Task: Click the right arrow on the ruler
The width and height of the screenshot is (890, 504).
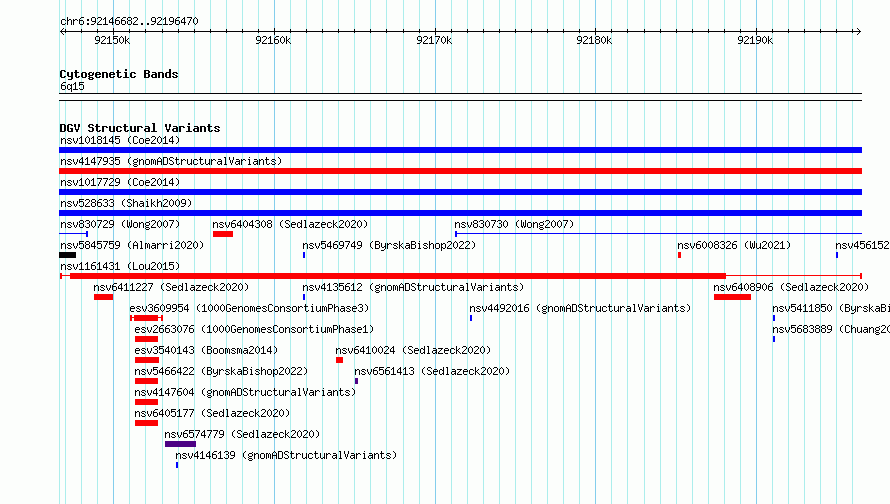Action: point(858,31)
